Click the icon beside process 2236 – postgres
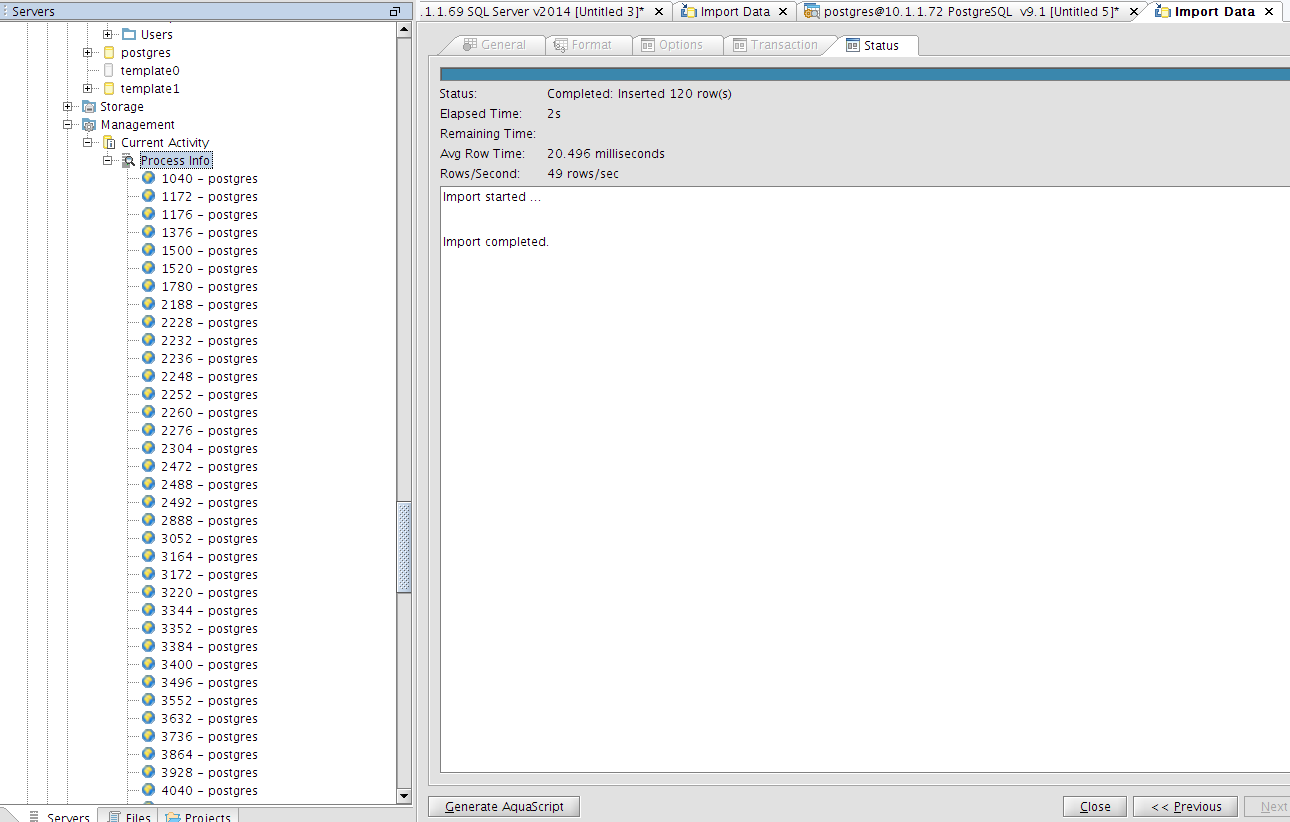This screenshot has height=822, width=1290. pos(149,358)
